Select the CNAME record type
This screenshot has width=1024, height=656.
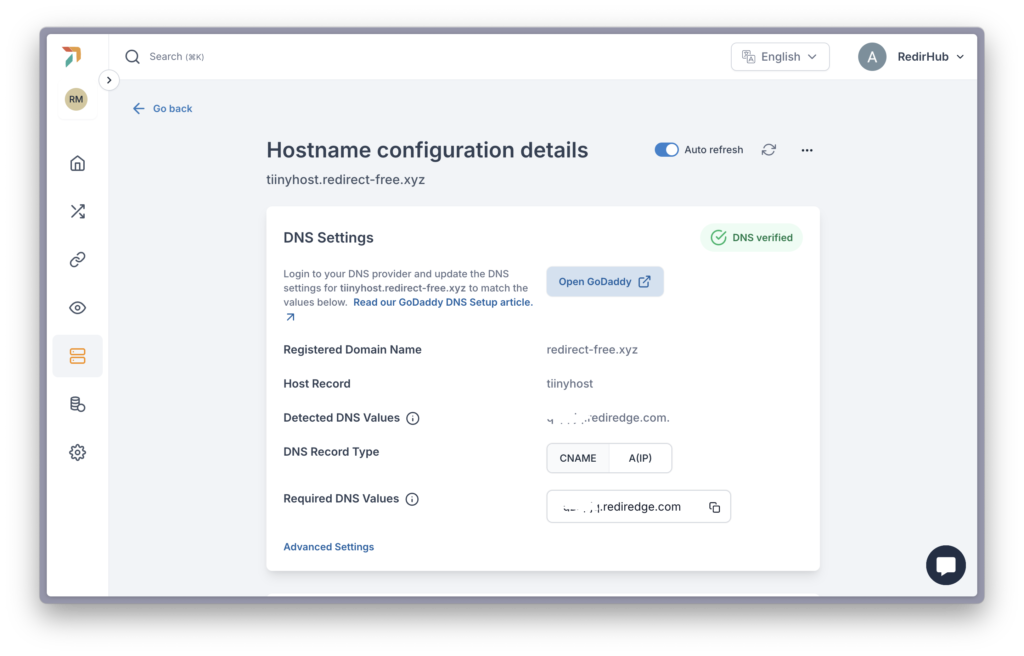(x=578, y=458)
